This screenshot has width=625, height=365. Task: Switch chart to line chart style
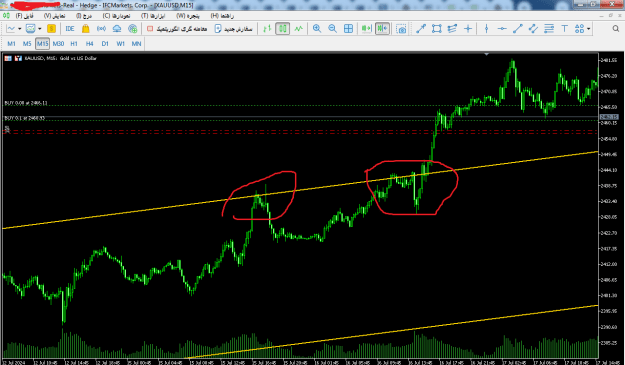pos(299,29)
